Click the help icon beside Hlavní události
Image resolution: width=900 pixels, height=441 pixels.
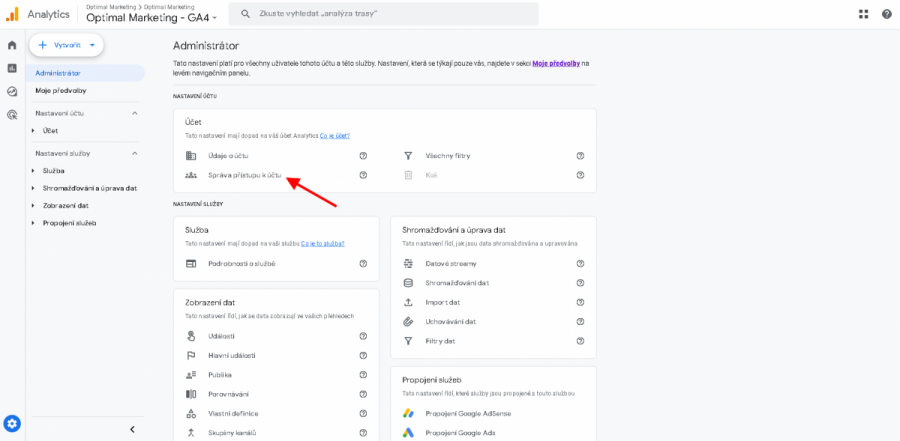363,355
